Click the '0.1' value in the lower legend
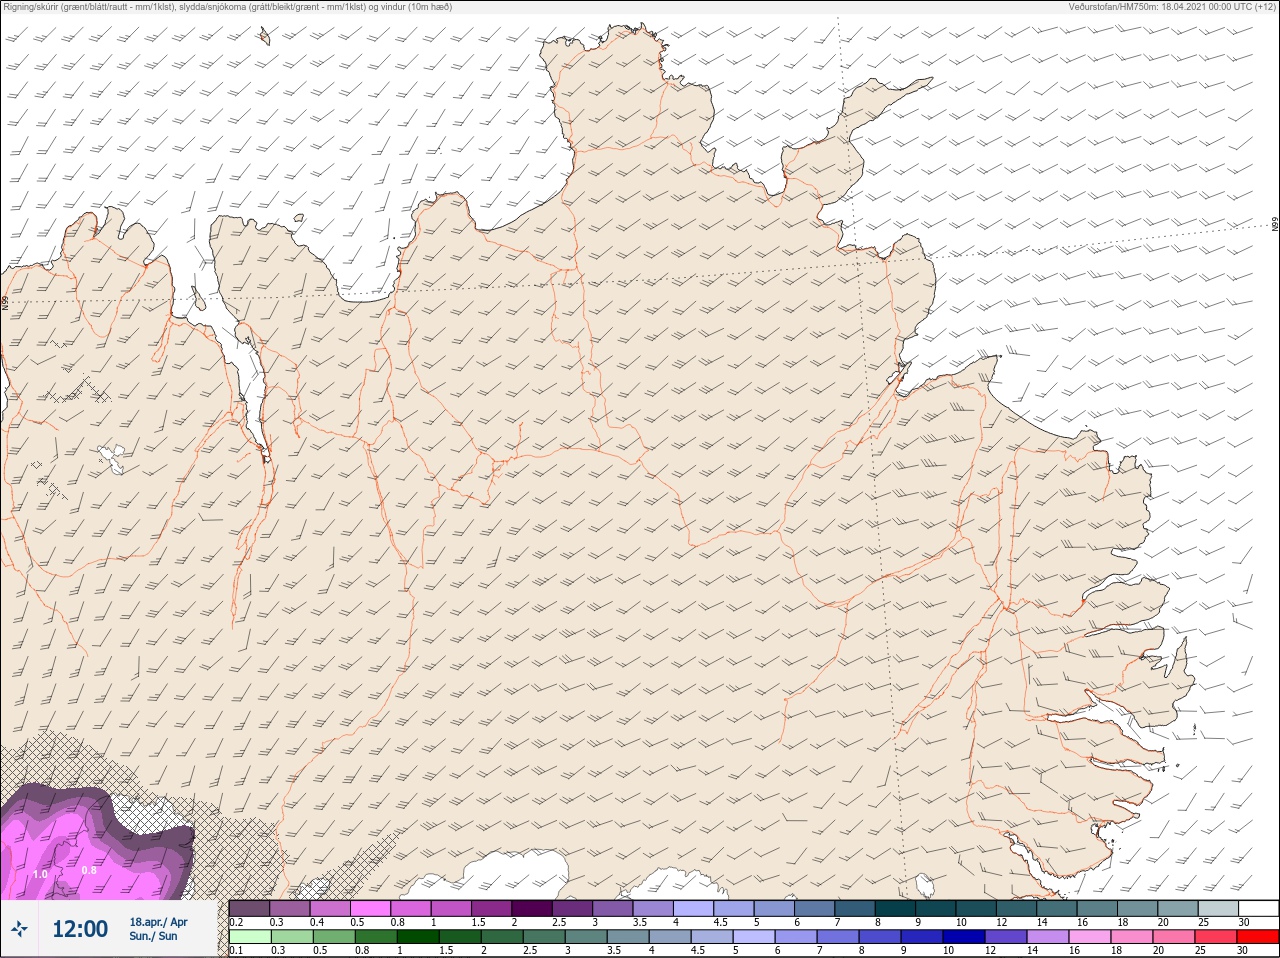The width and height of the screenshot is (1280, 958). coord(236,951)
